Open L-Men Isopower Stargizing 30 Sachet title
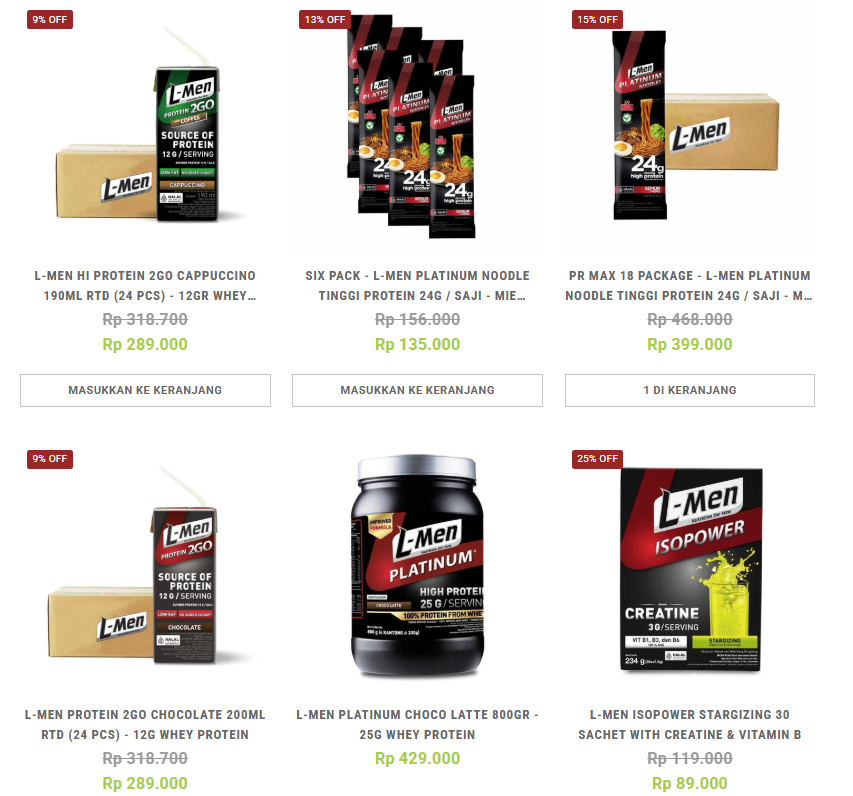This screenshot has height=796, width=853. (x=690, y=725)
